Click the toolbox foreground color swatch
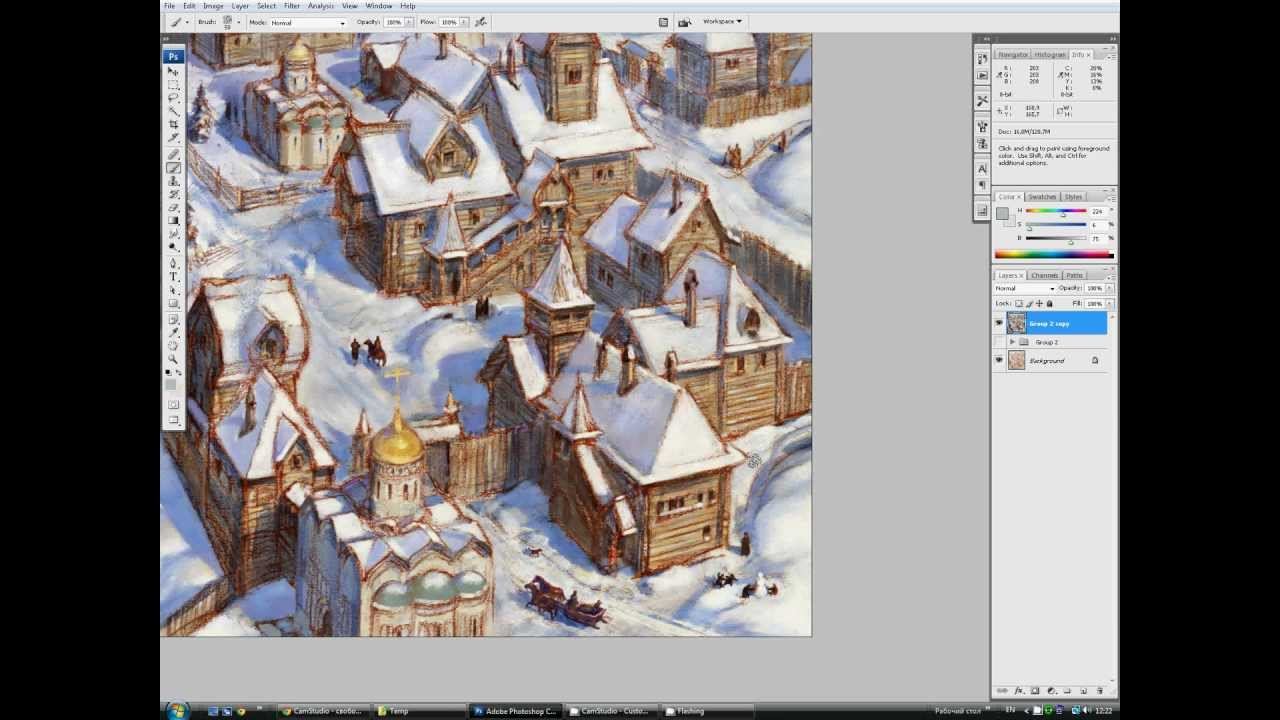Image resolution: width=1280 pixels, height=720 pixels. 171,384
